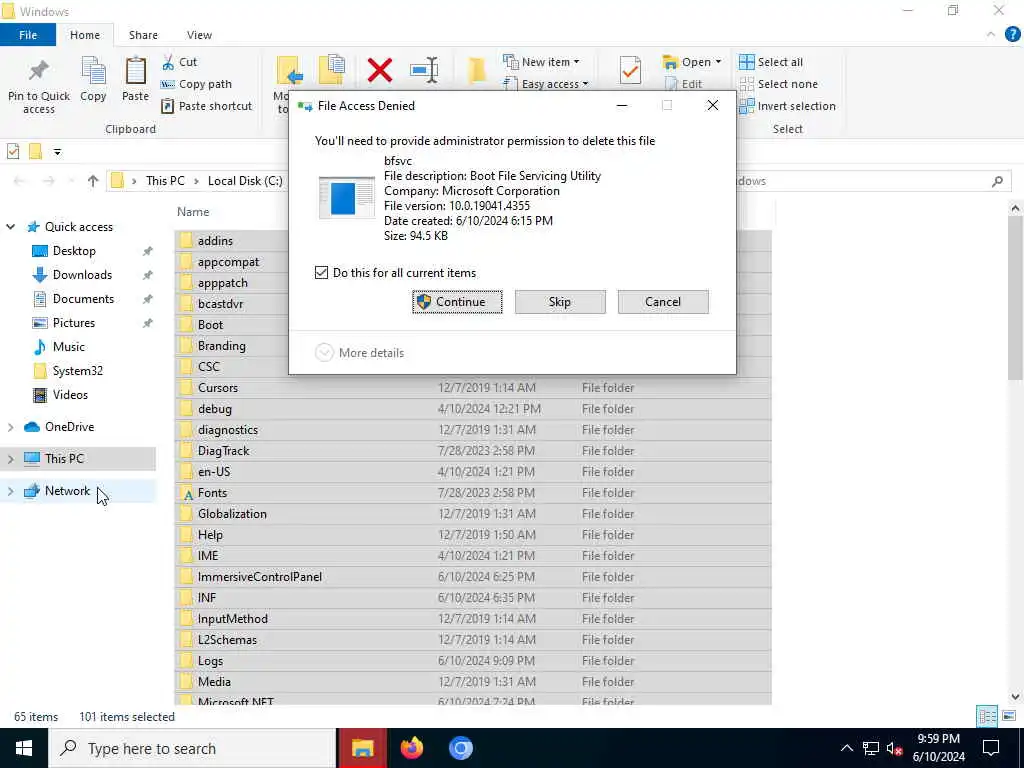Expand the Network tree node
The image size is (1024, 768).
[x=10, y=491]
